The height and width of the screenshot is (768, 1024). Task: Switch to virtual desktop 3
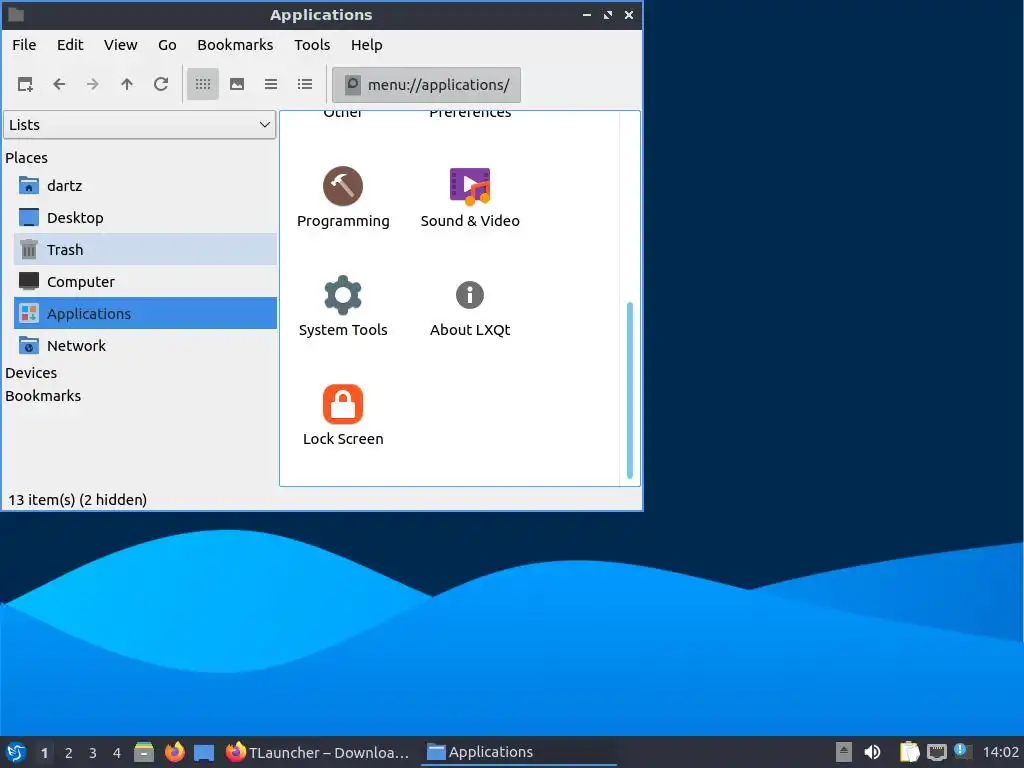click(x=93, y=753)
